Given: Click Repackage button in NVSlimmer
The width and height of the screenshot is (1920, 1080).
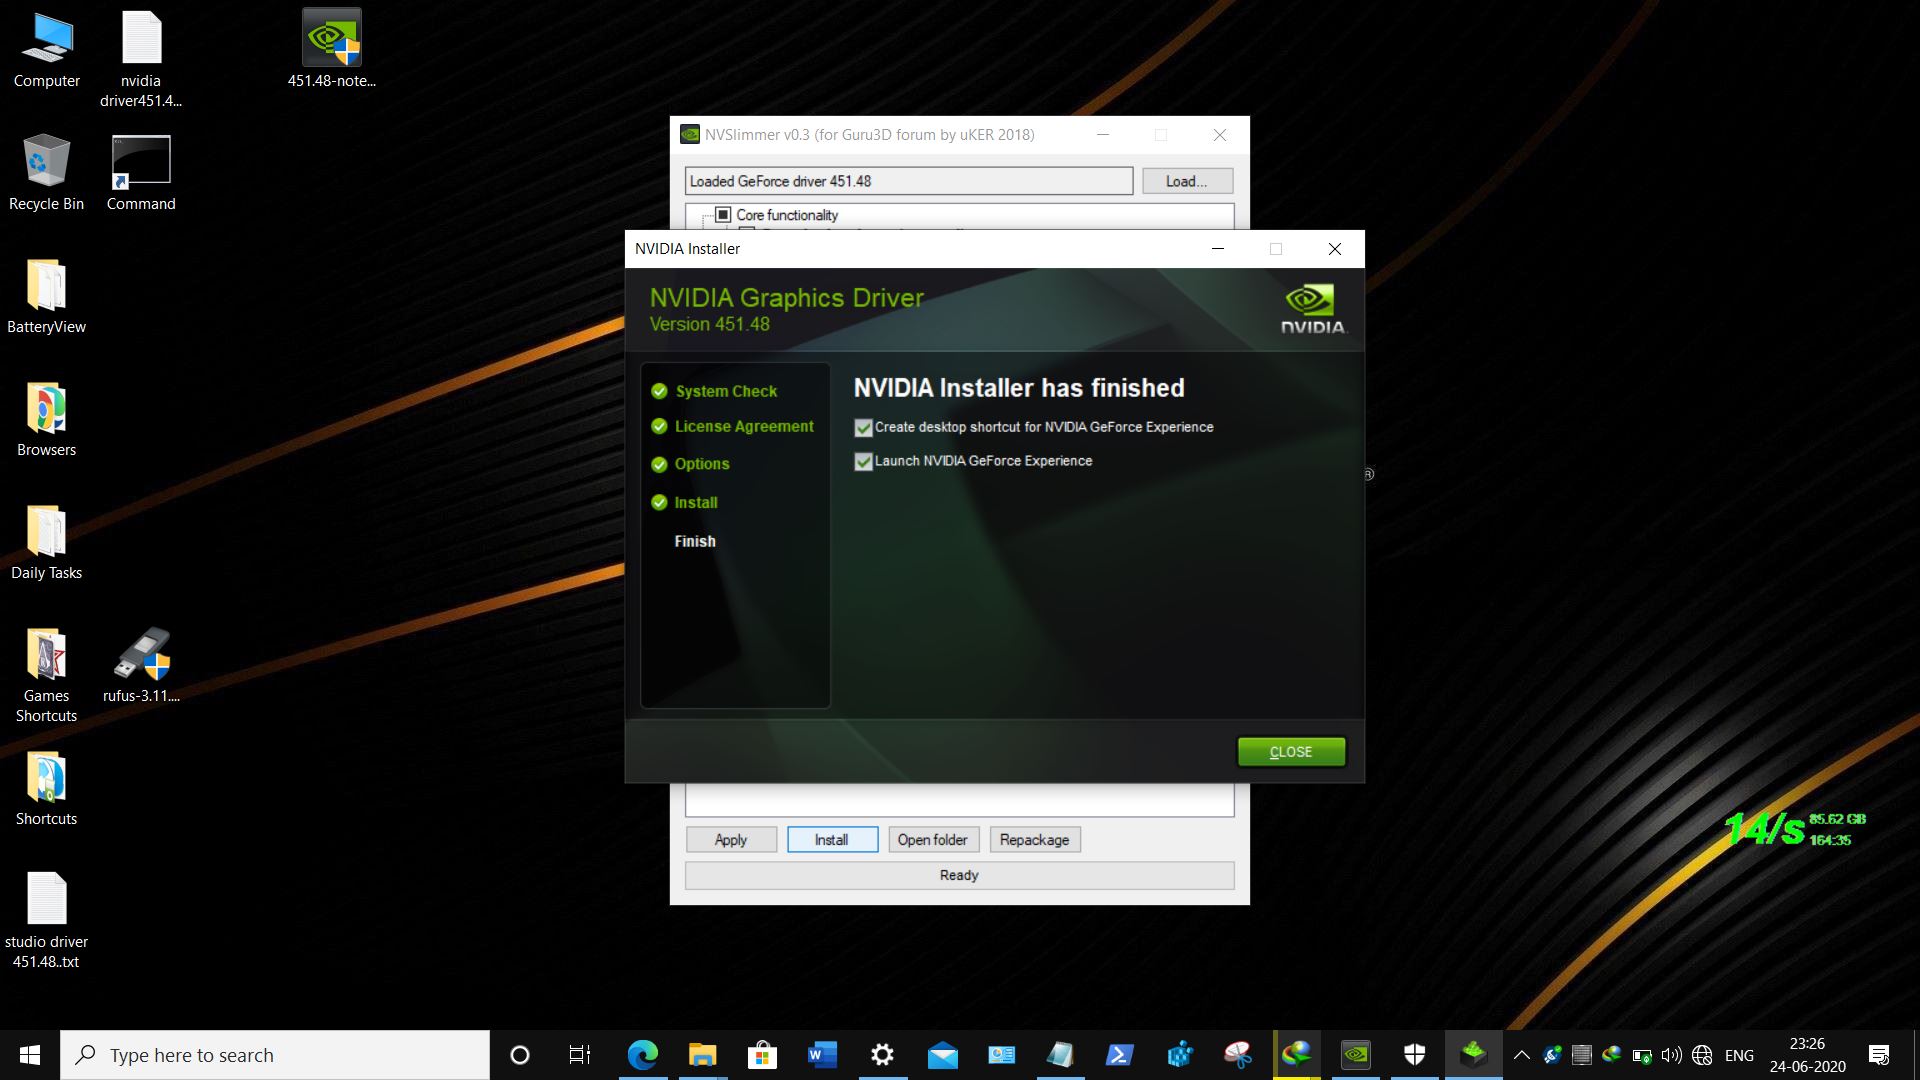Looking at the screenshot, I should (x=1035, y=840).
